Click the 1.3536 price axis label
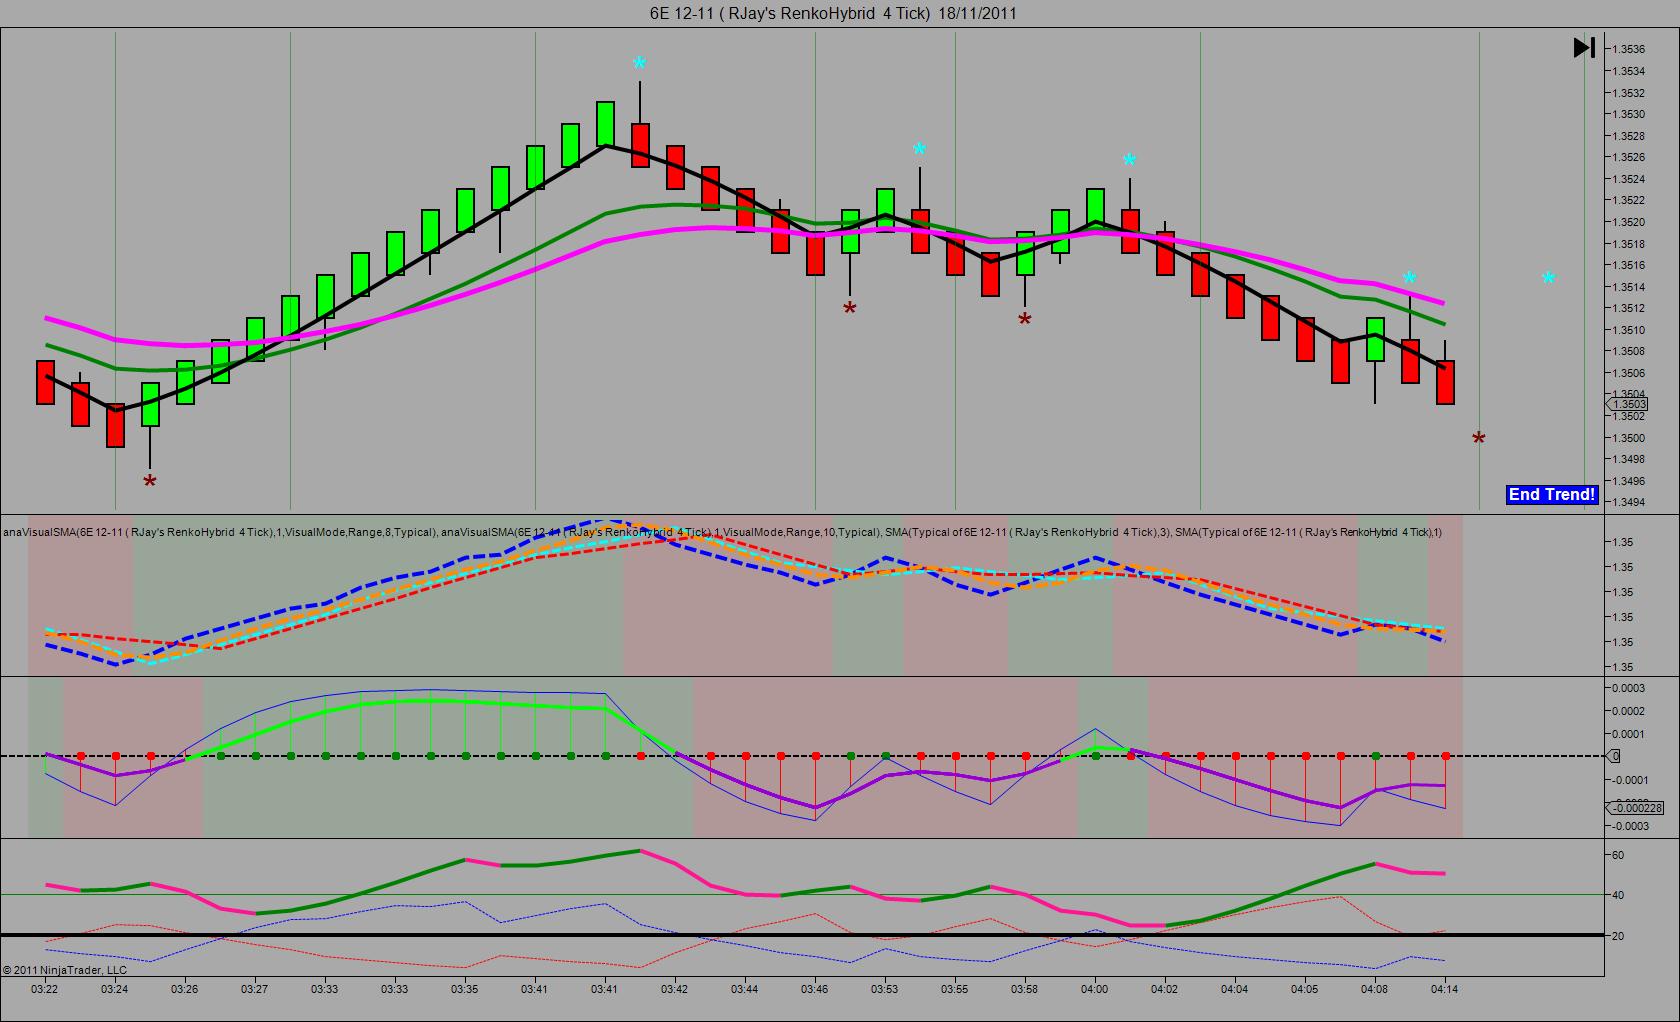Image resolution: width=1680 pixels, height=1022 pixels. click(x=1629, y=49)
